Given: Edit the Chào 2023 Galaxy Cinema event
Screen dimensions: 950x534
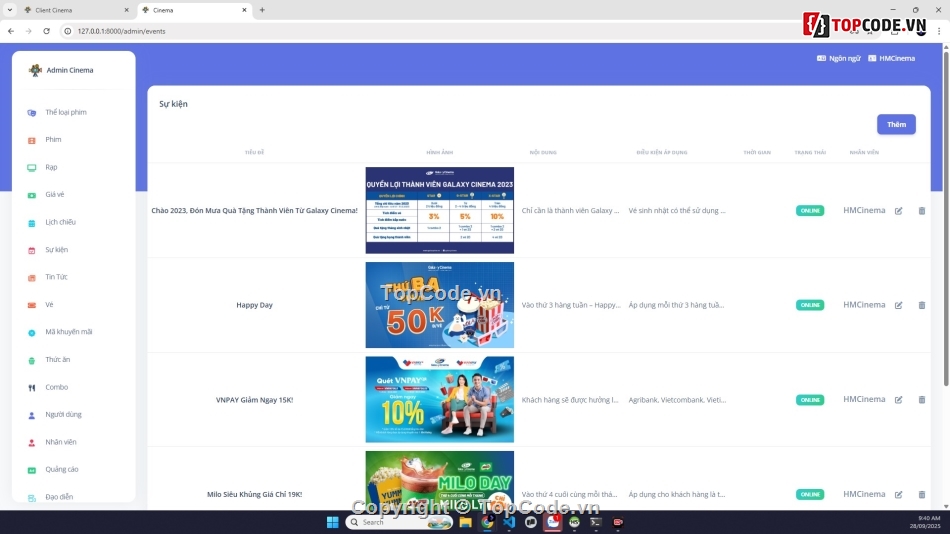Looking at the screenshot, I should coord(898,211).
